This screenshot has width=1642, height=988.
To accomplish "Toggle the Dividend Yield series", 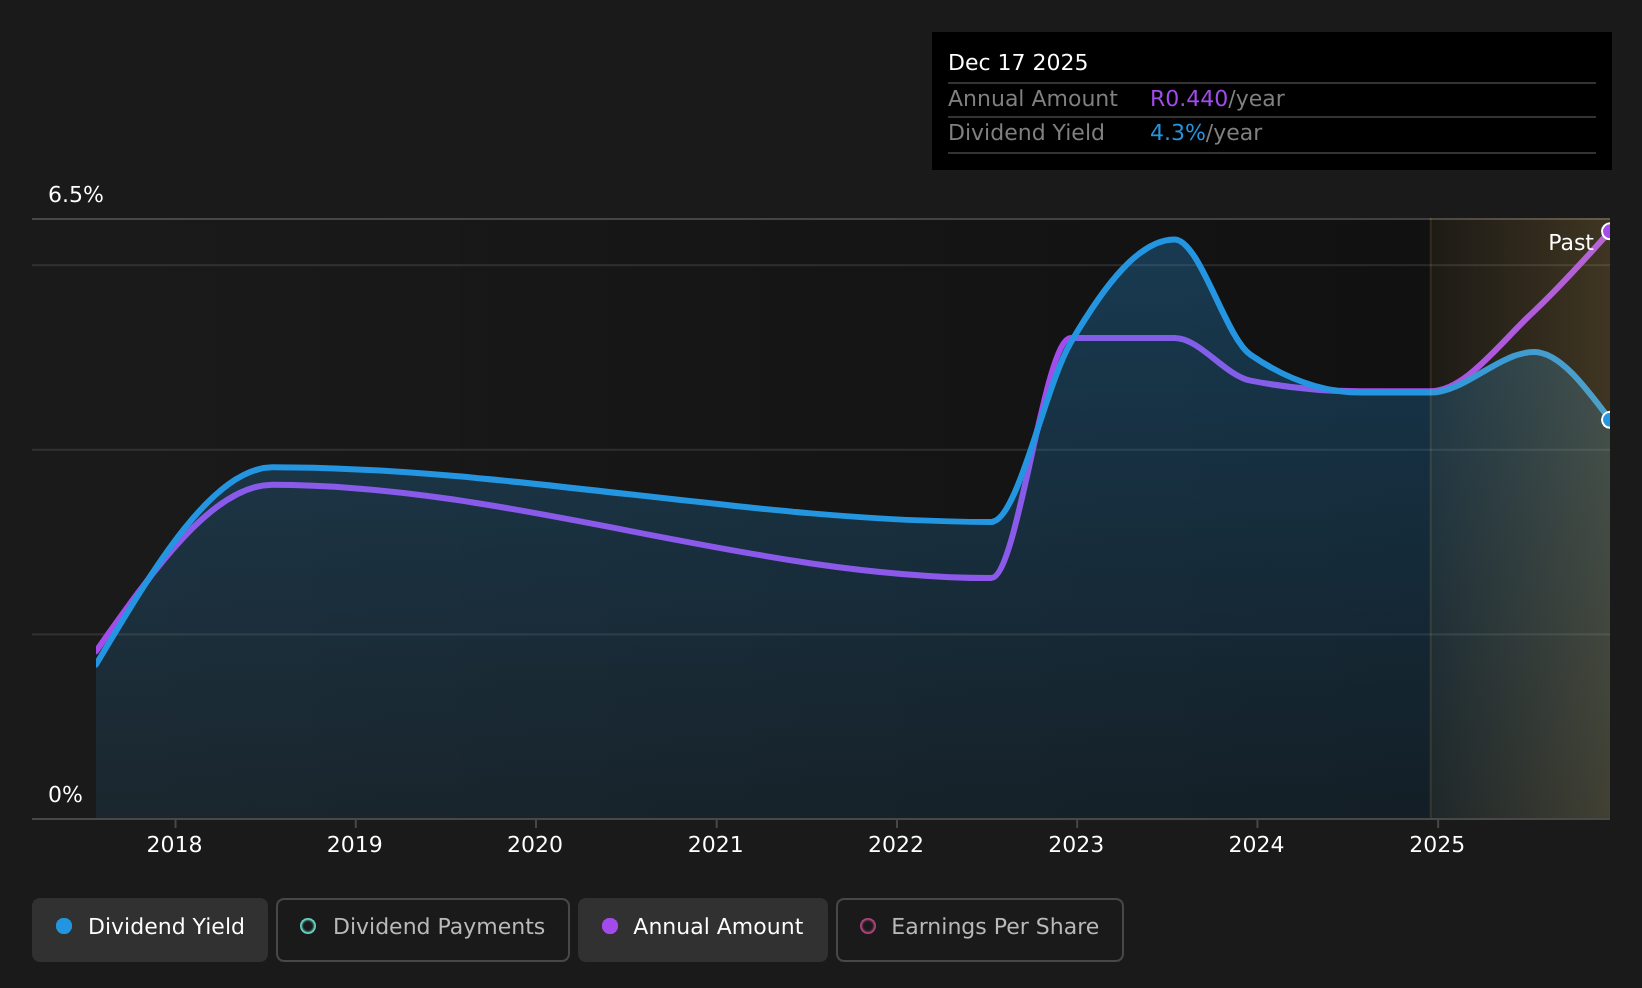I will (150, 929).
